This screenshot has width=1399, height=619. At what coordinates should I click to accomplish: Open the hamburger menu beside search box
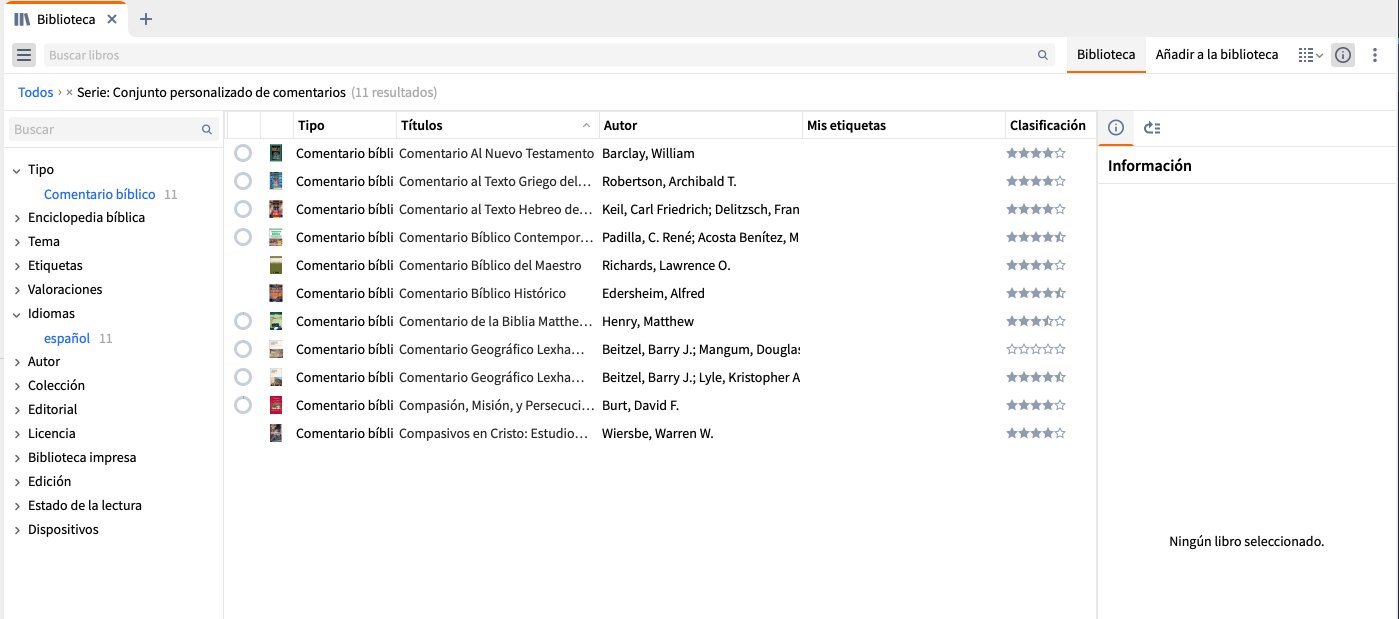(25, 55)
